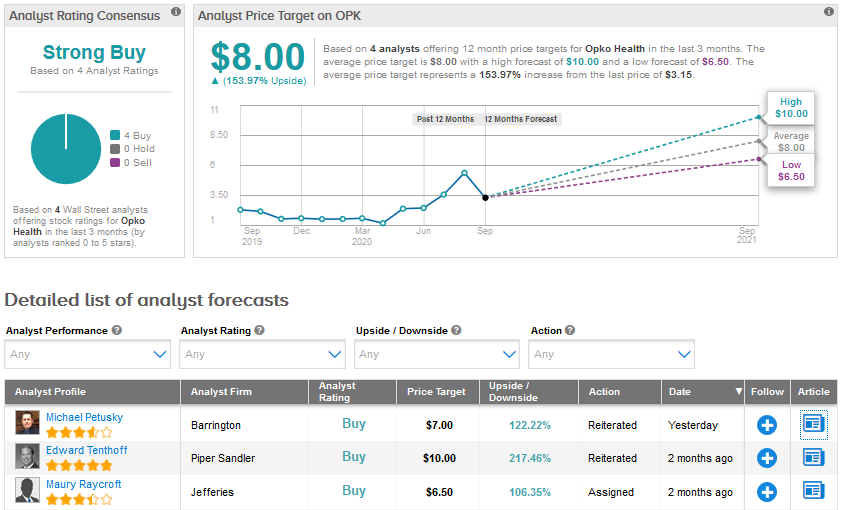Image resolution: width=844 pixels, height=510 pixels.
Task: Open info icon on Analyst Price Target panel
Action: tap(829, 11)
